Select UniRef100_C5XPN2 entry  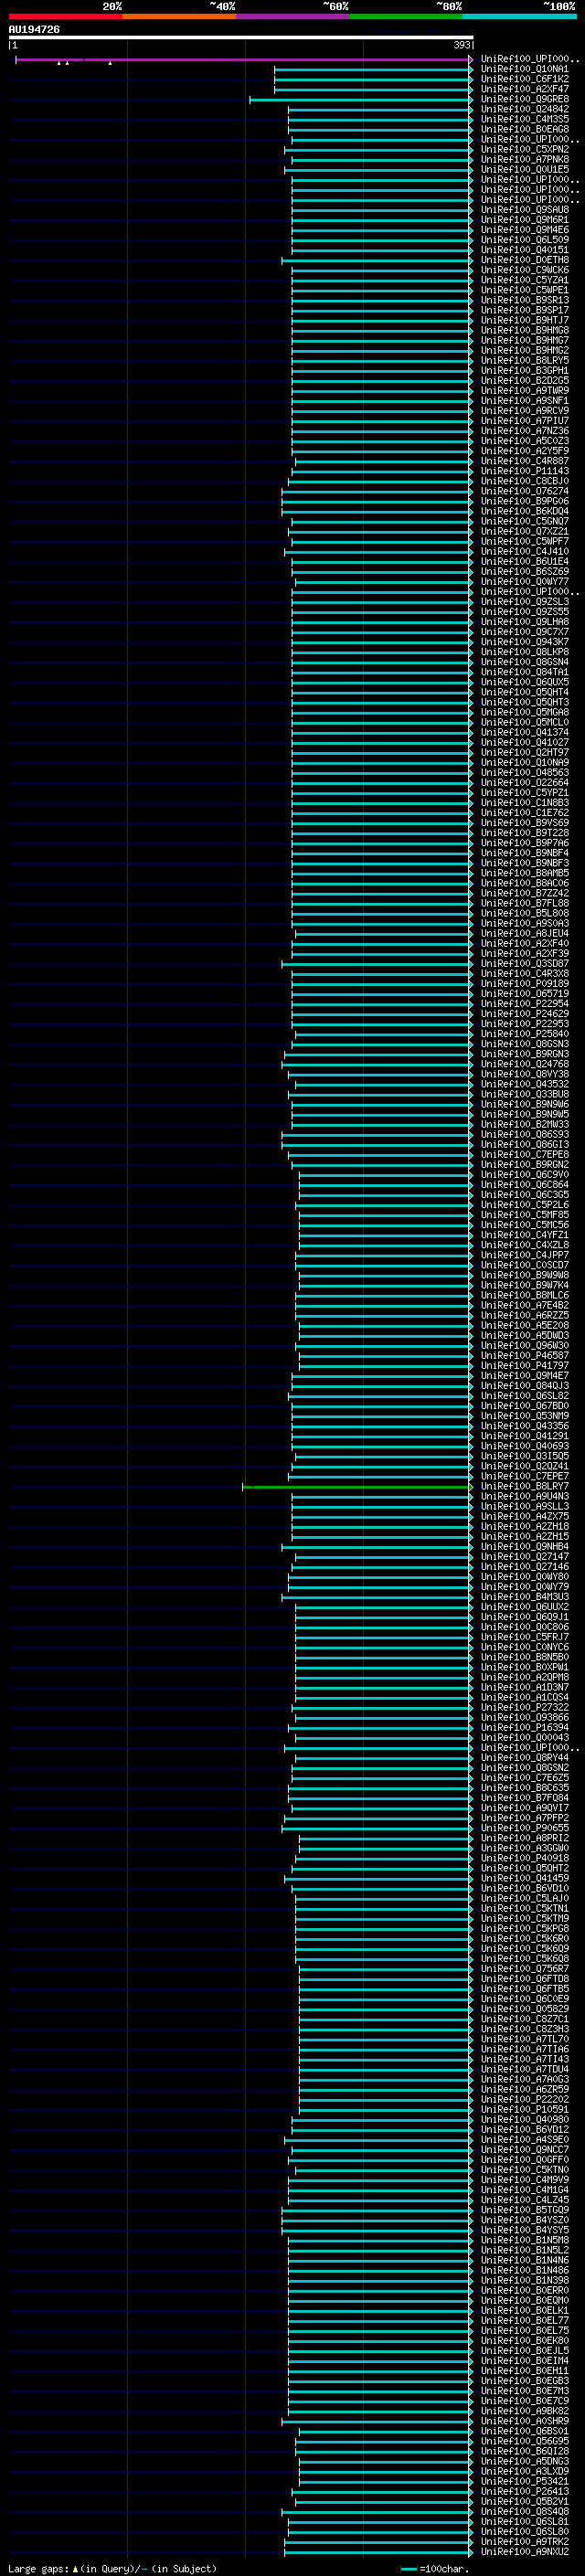(525, 150)
